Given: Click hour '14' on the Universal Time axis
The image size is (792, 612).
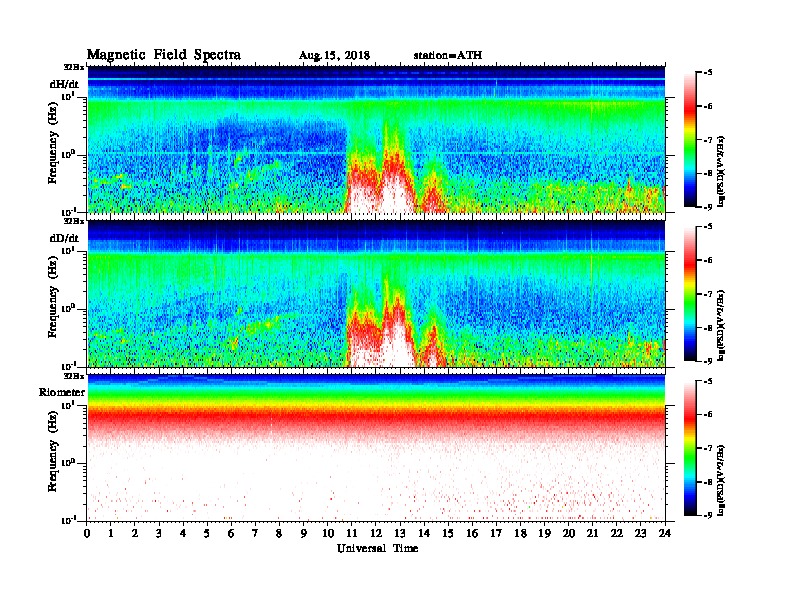Looking at the screenshot, I should click(424, 533).
